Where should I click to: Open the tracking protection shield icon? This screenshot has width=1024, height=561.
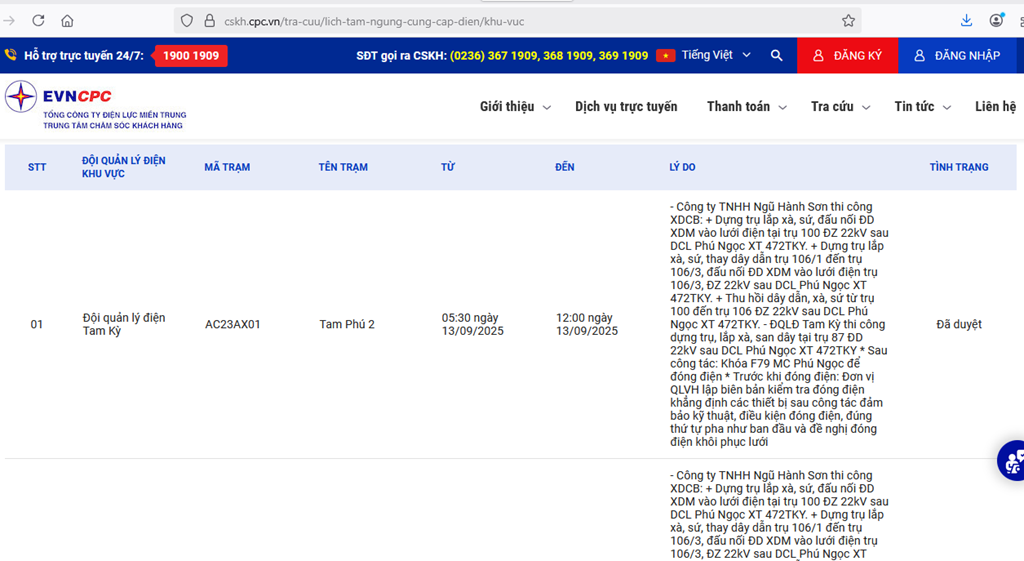(x=187, y=21)
